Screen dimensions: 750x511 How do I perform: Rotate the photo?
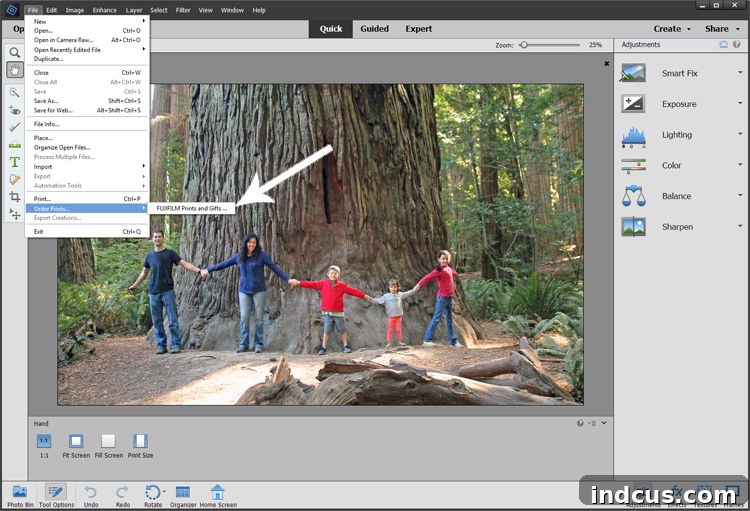153,496
